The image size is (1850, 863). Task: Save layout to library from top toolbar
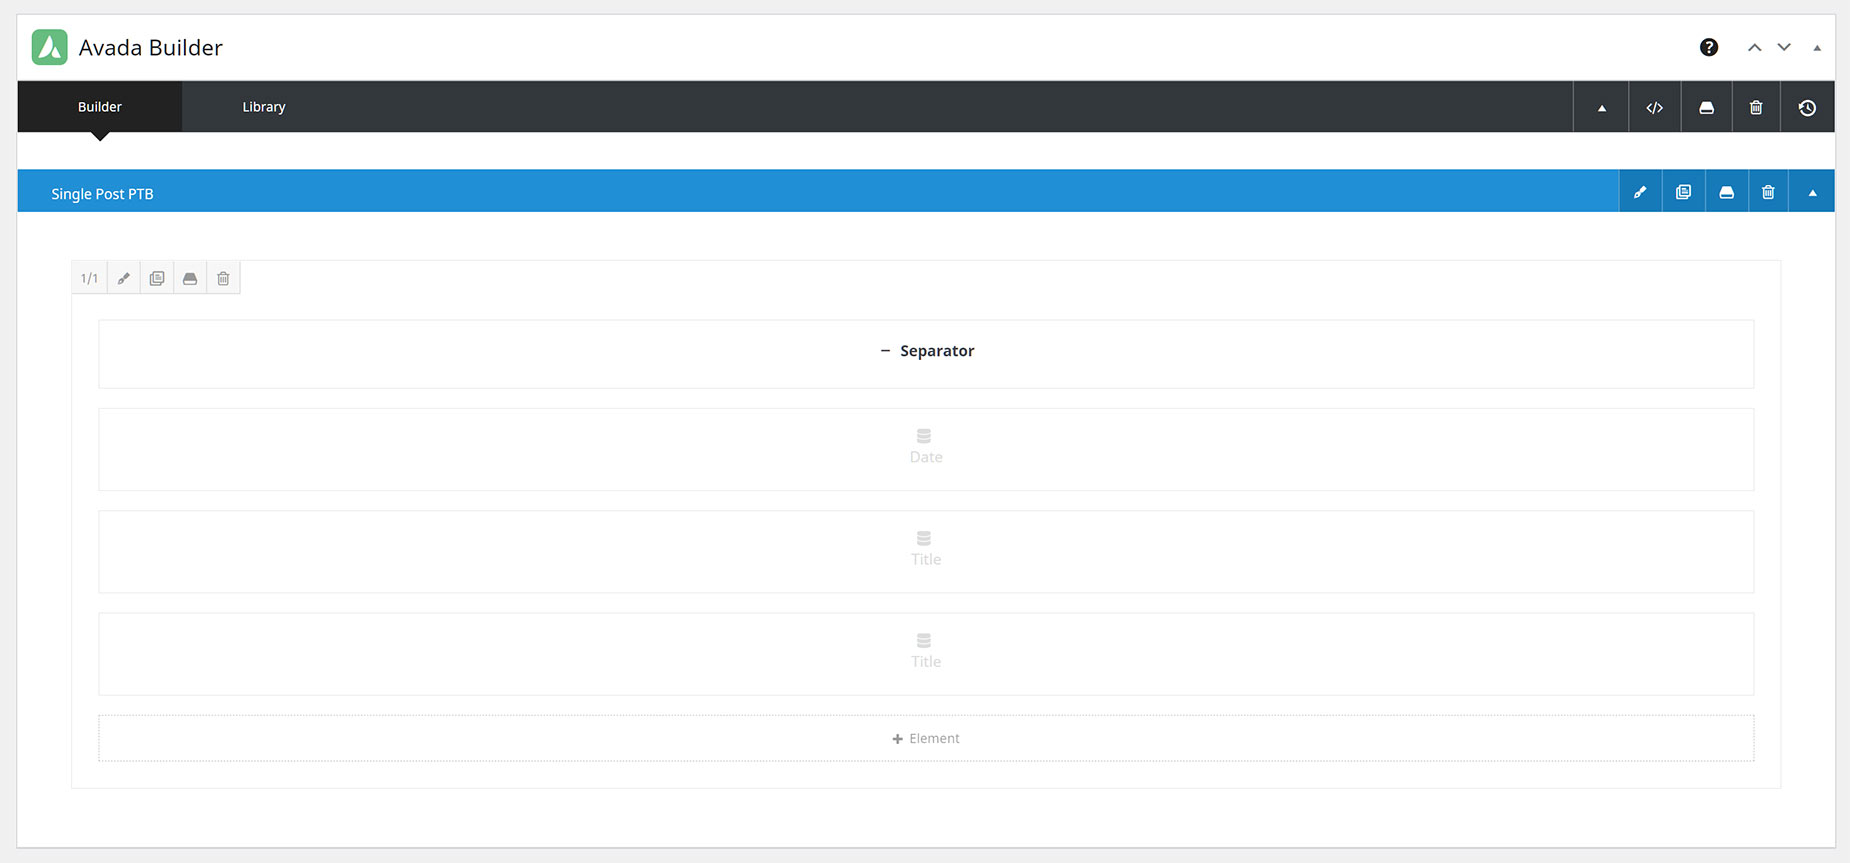click(x=1706, y=107)
